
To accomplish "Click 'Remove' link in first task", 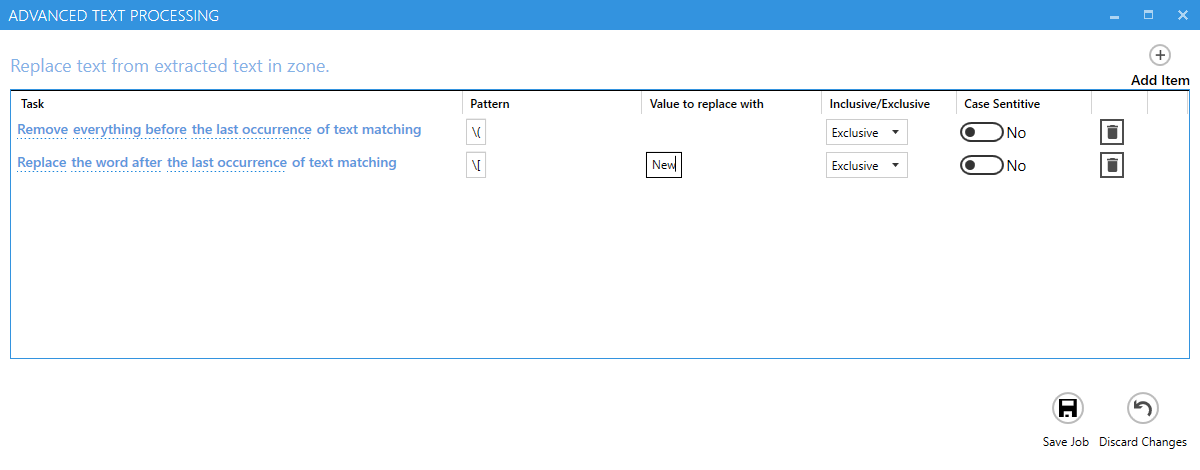I will (42, 130).
